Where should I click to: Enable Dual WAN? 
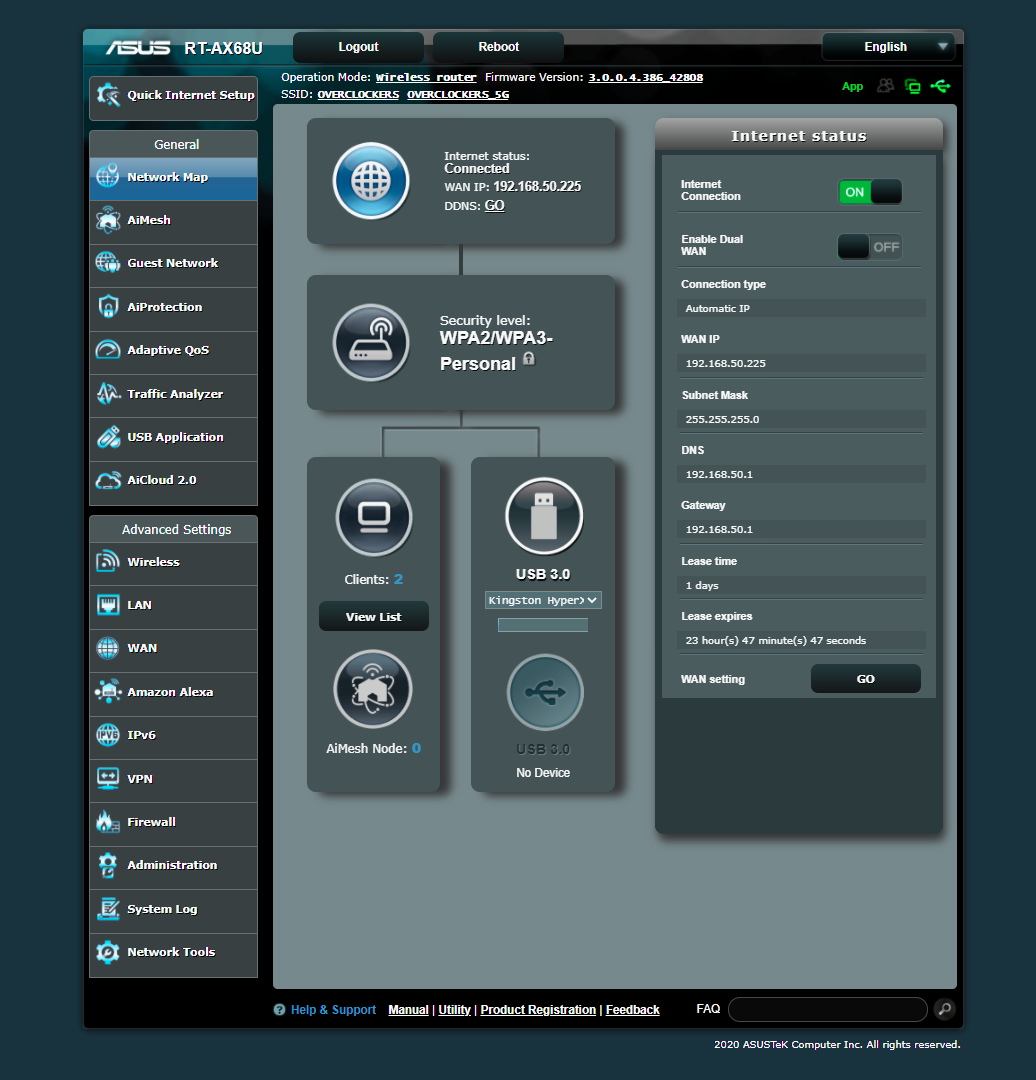tap(870, 246)
